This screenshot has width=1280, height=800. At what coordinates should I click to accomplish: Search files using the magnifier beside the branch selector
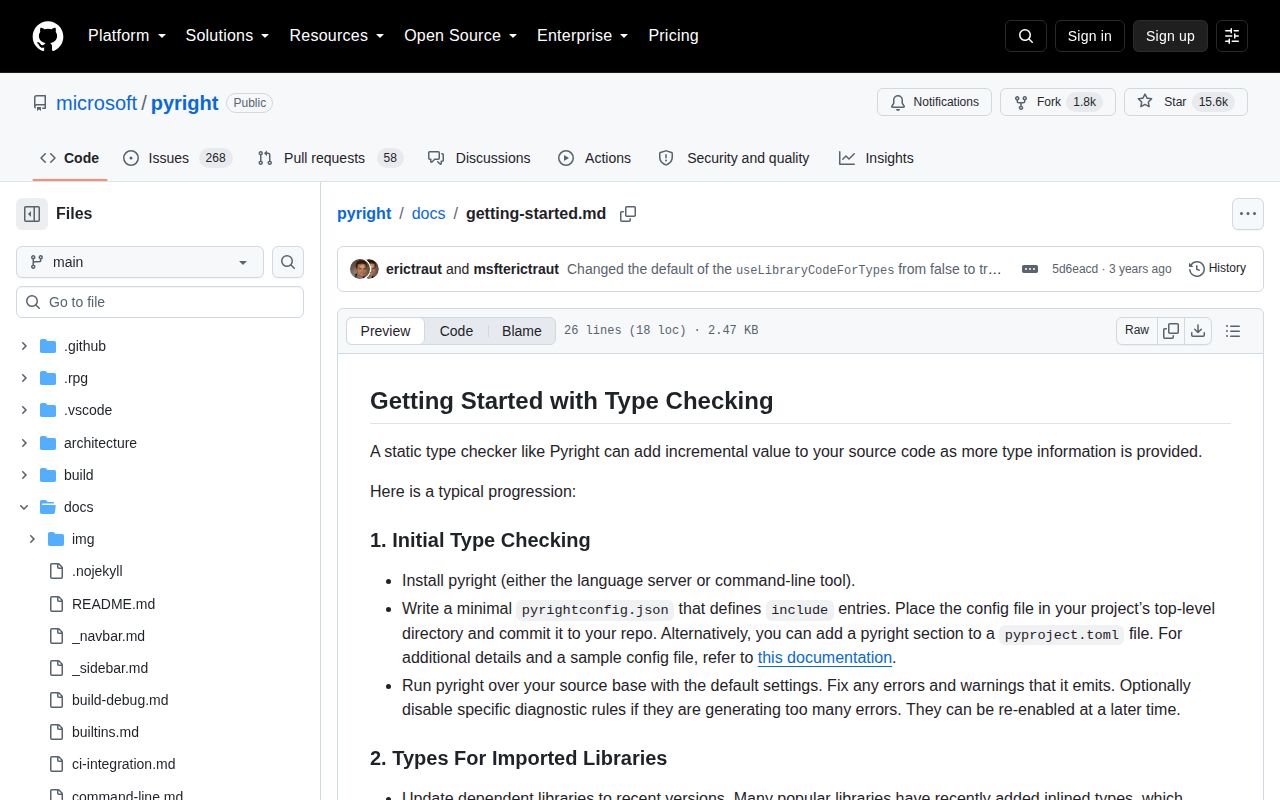click(x=288, y=262)
